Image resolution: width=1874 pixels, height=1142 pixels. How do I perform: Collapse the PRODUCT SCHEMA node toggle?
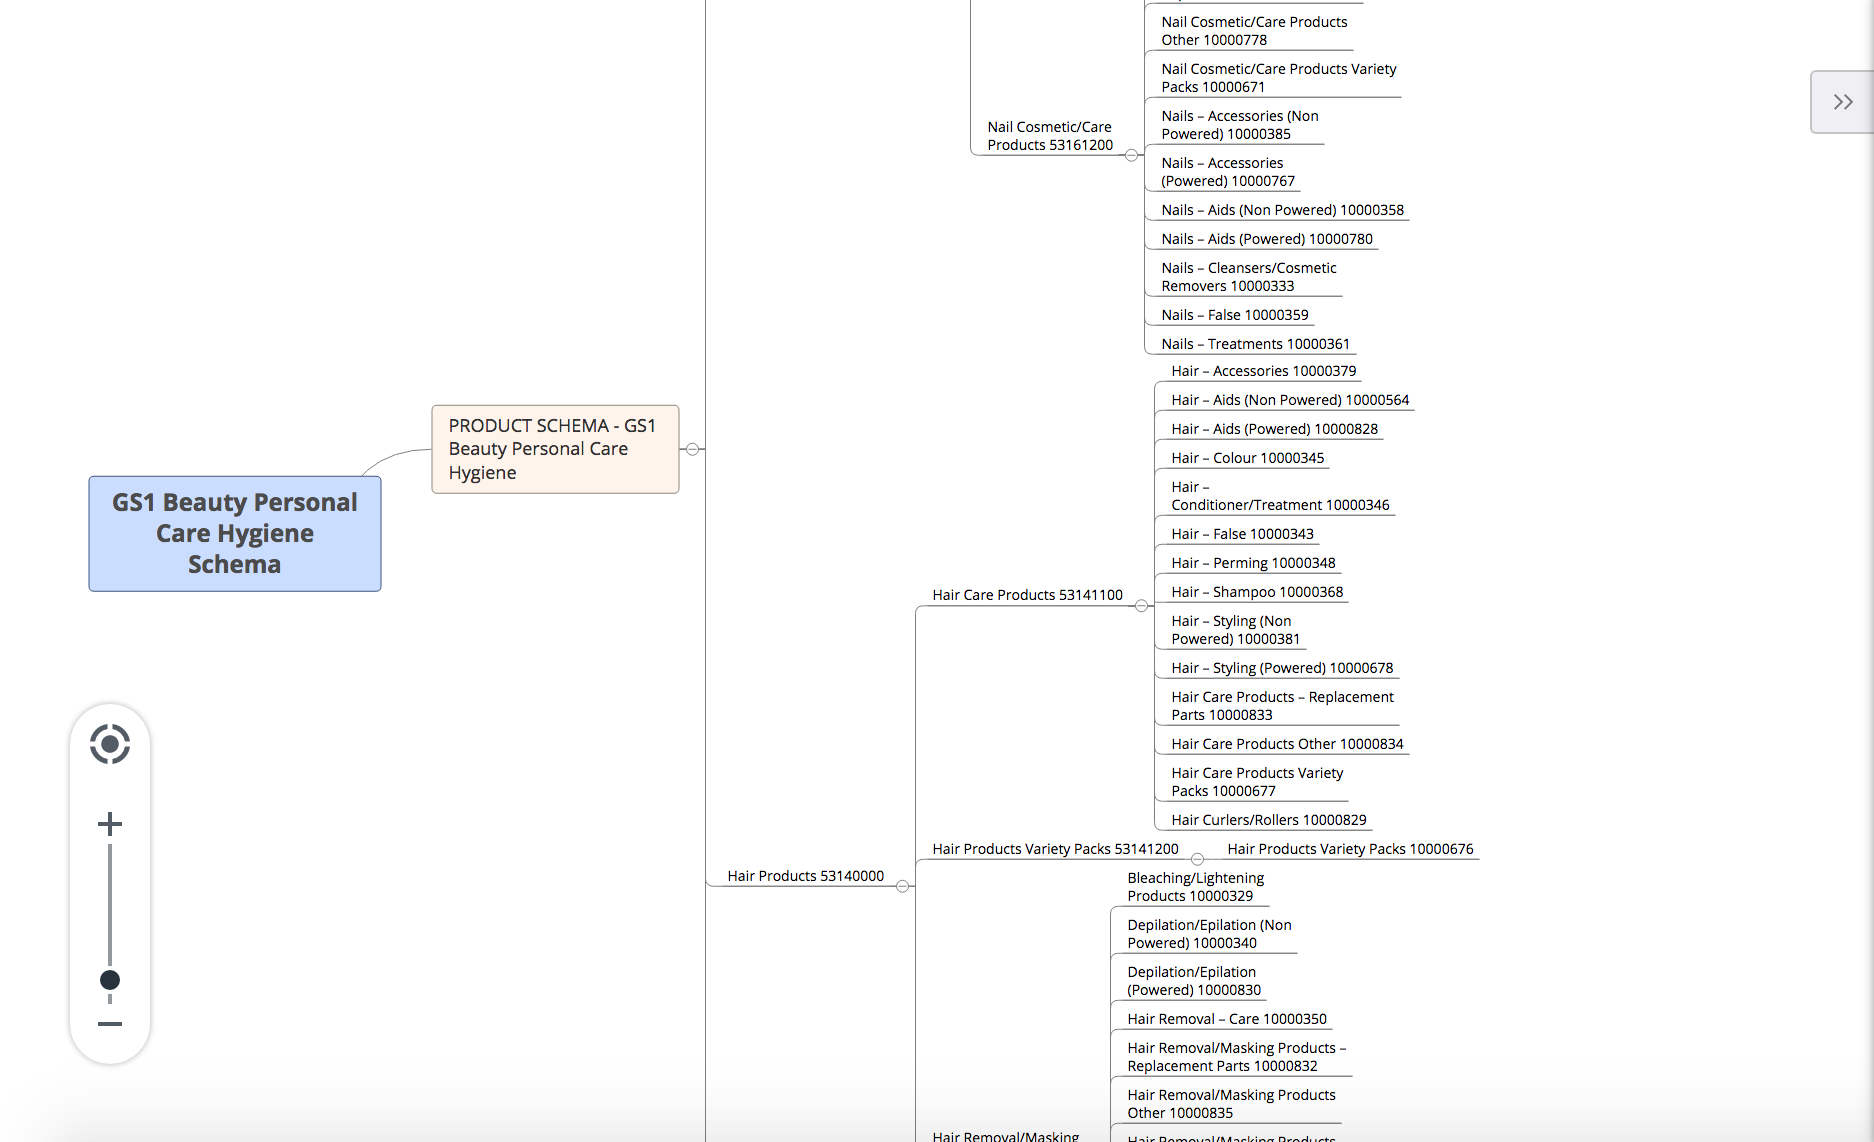(692, 449)
